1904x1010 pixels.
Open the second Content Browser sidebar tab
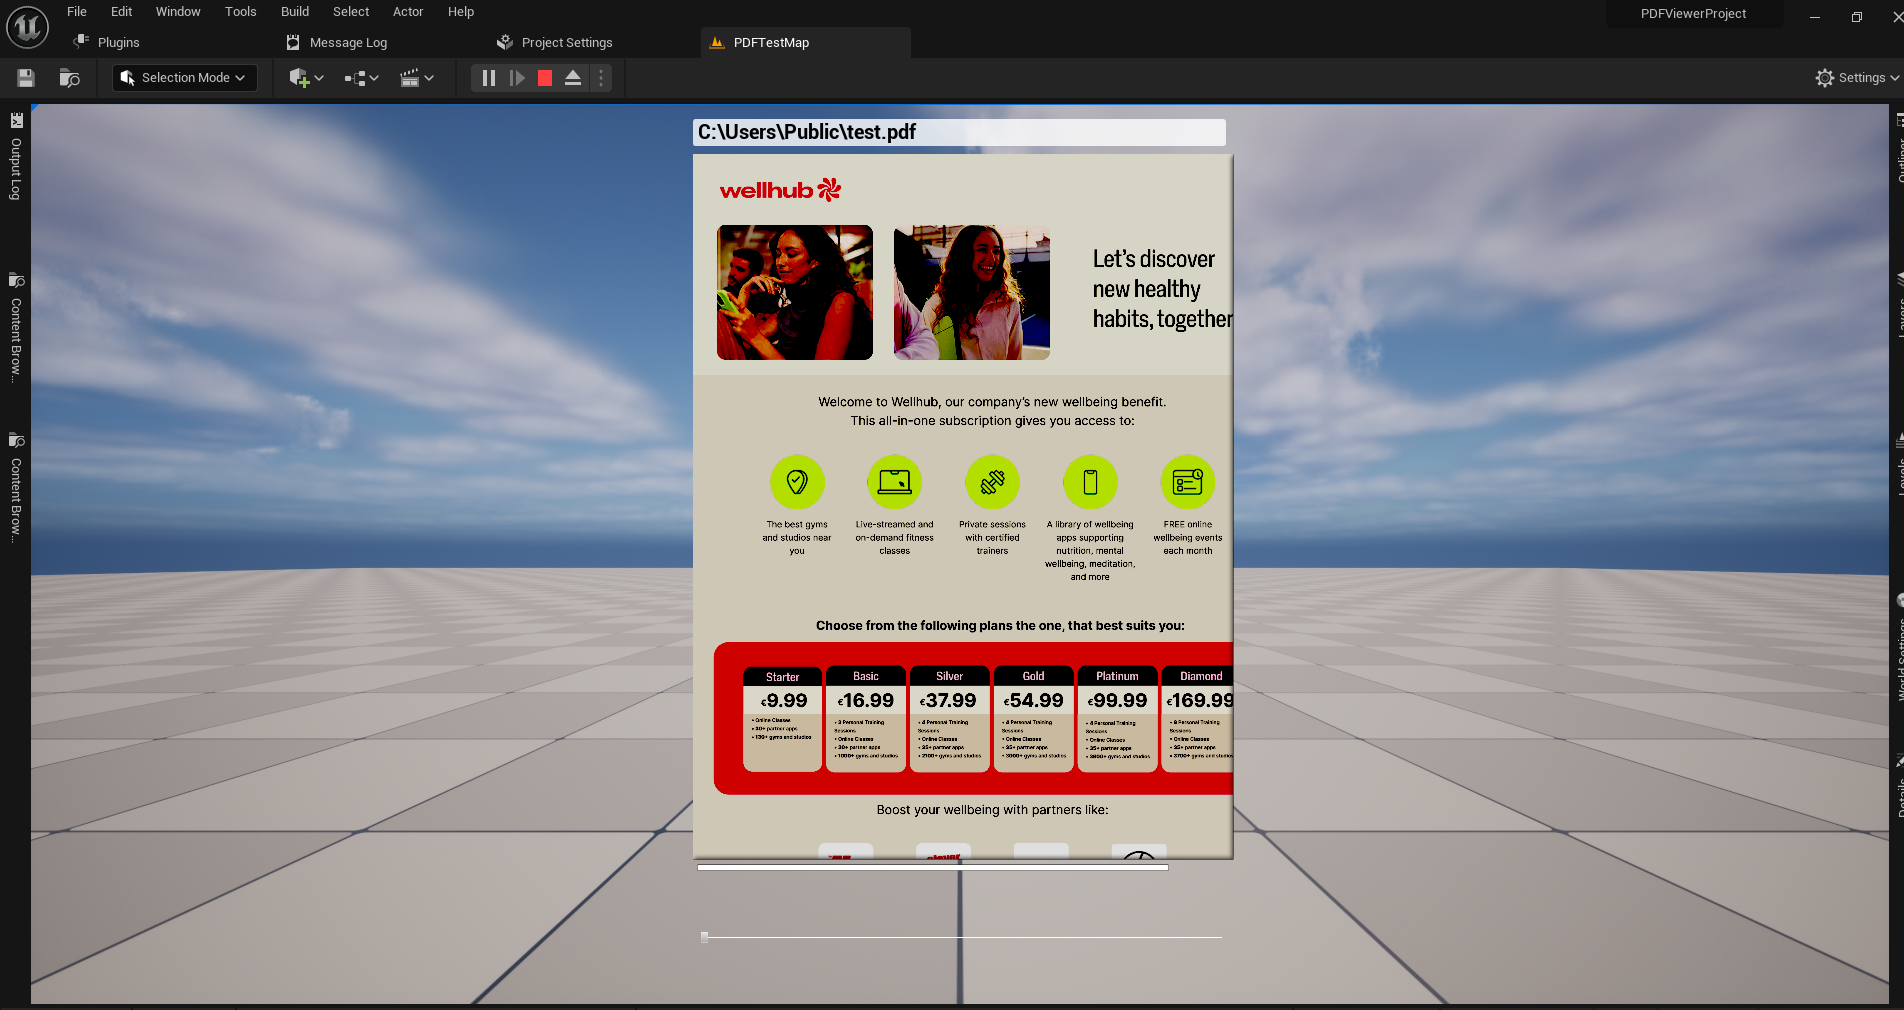click(16, 487)
